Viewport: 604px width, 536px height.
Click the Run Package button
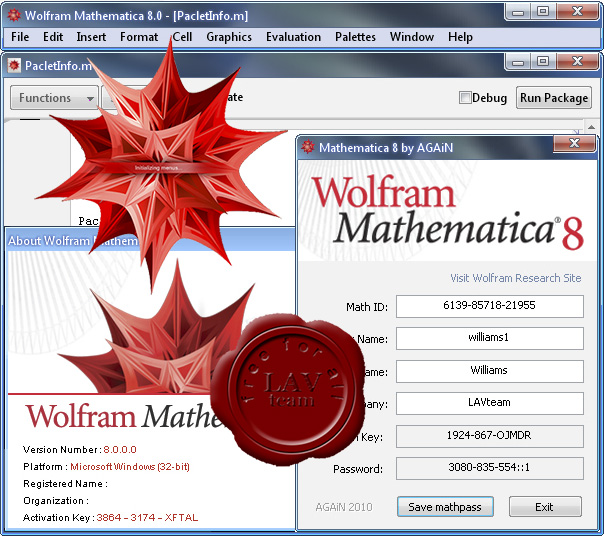click(x=554, y=97)
